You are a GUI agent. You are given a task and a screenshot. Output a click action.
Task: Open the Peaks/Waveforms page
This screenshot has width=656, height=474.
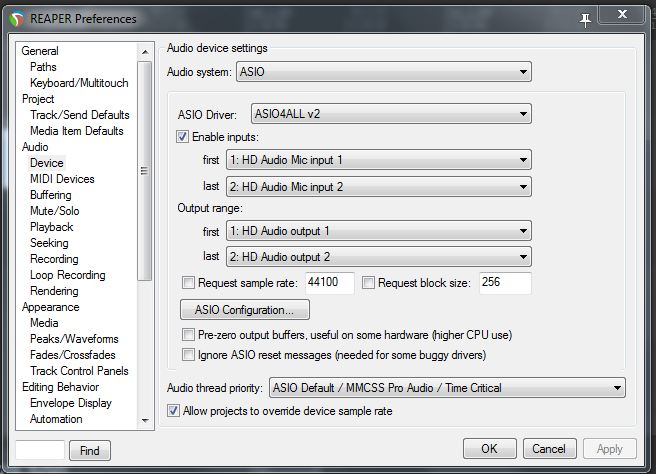[74, 339]
